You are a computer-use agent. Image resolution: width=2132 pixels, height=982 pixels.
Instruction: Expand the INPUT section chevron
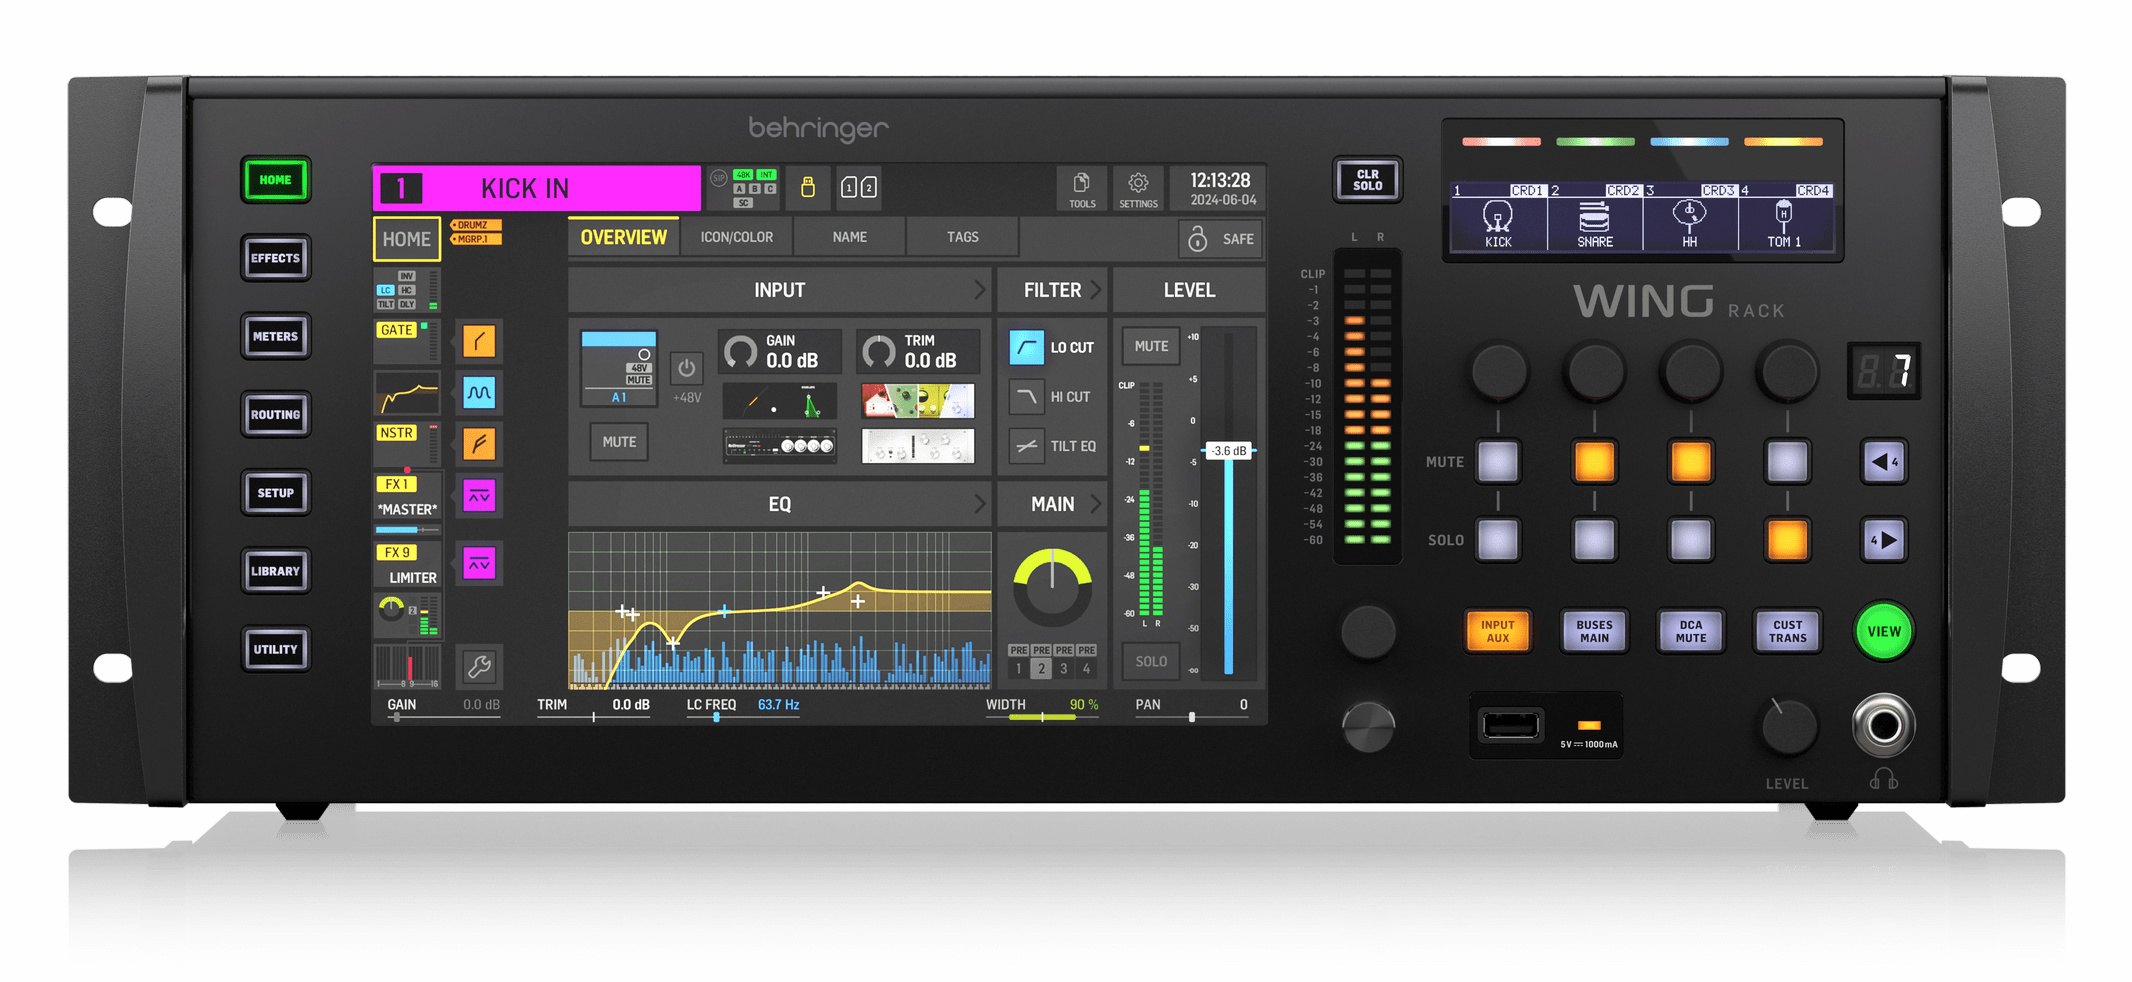point(979,290)
